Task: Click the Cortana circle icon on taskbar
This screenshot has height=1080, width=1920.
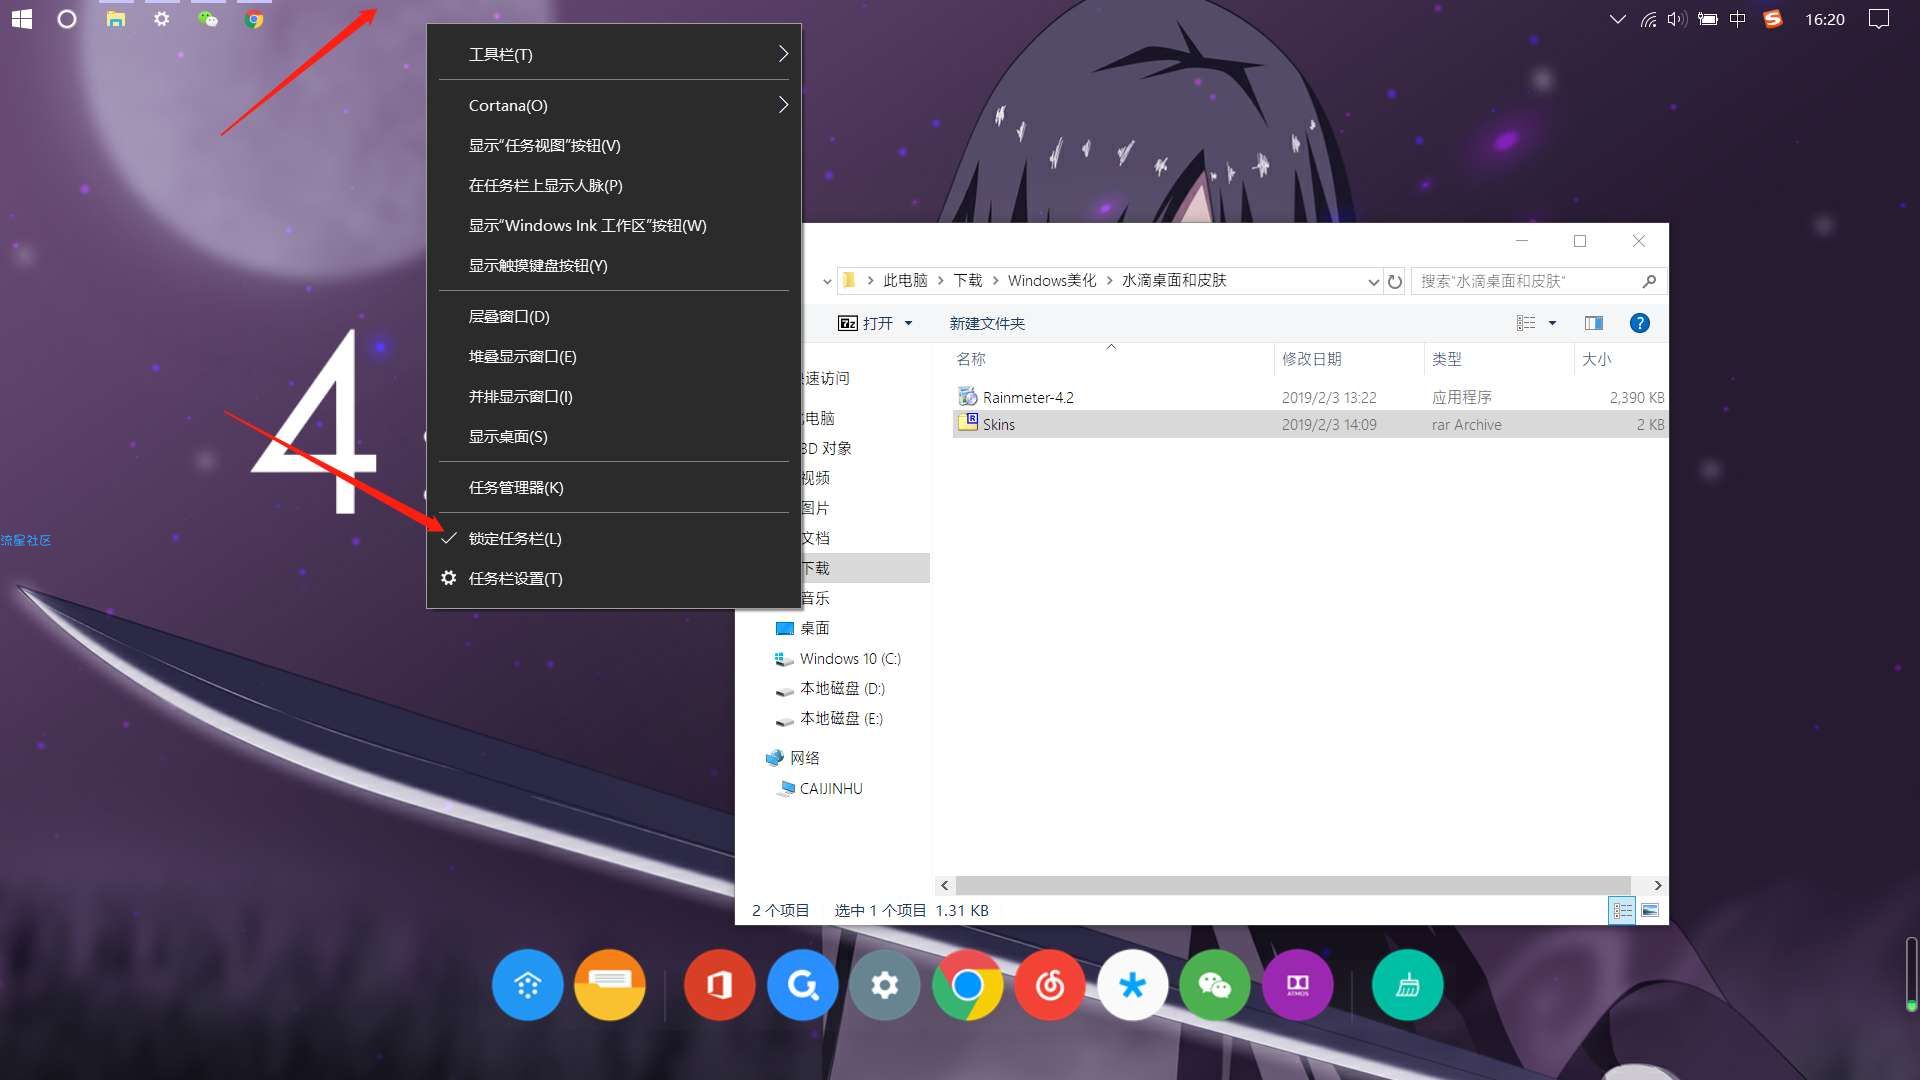Action: (67, 19)
